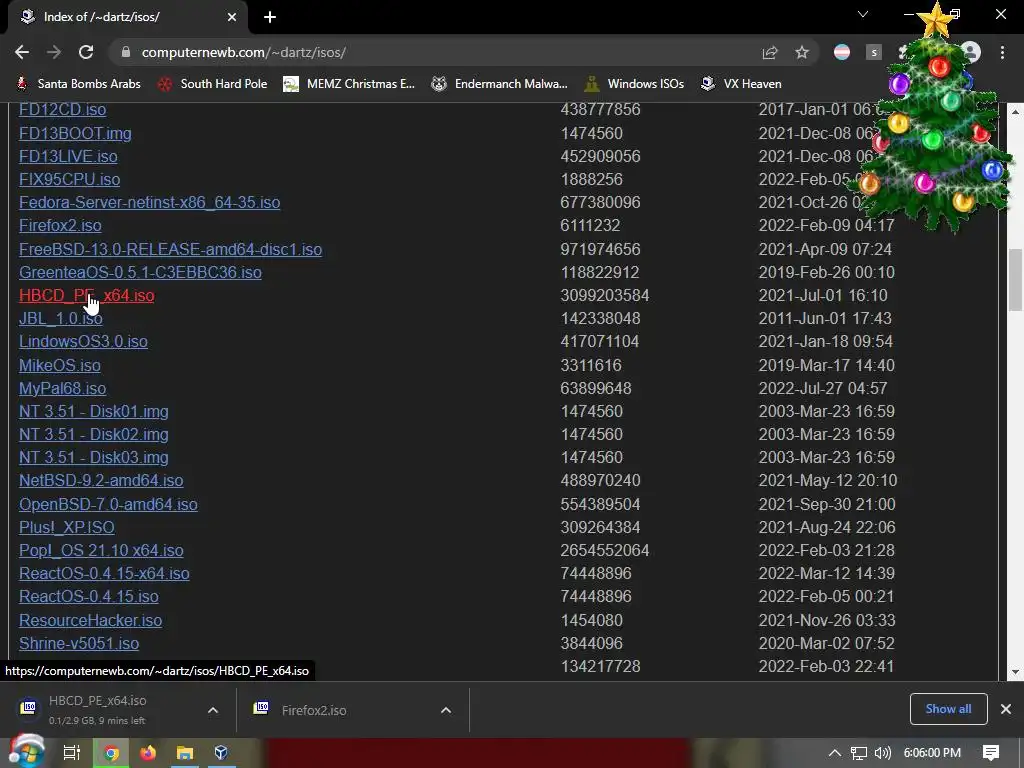The image size is (1024, 768).
Task: Click the browser forward arrow
Action: 54,52
